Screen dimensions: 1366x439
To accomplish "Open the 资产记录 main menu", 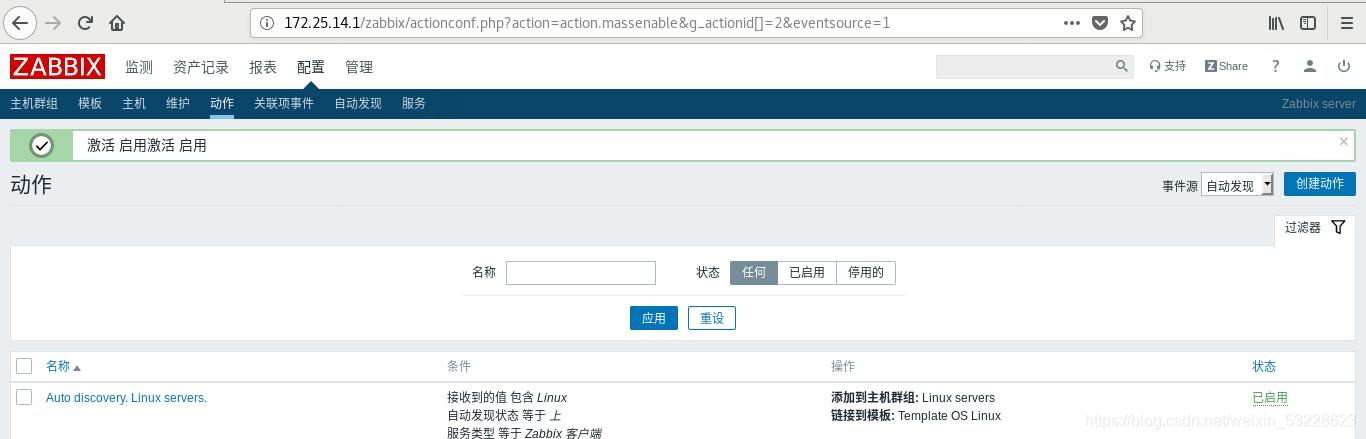I will [201, 67].
